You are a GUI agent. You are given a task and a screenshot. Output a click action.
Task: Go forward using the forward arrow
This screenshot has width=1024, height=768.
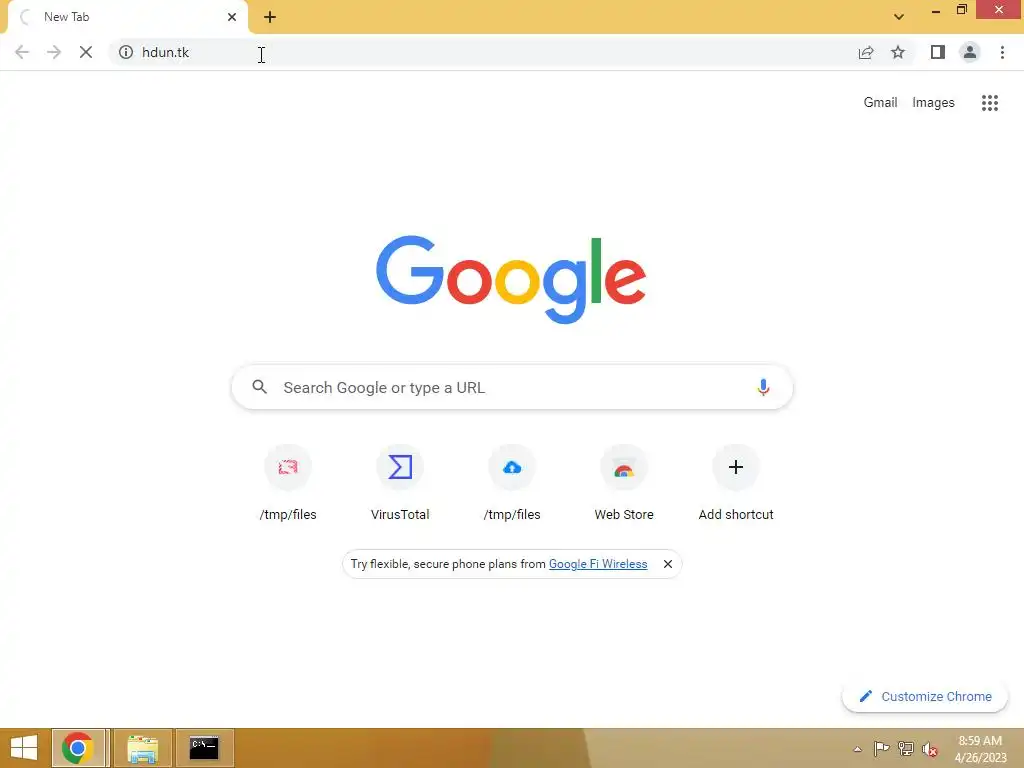(54, 52)
